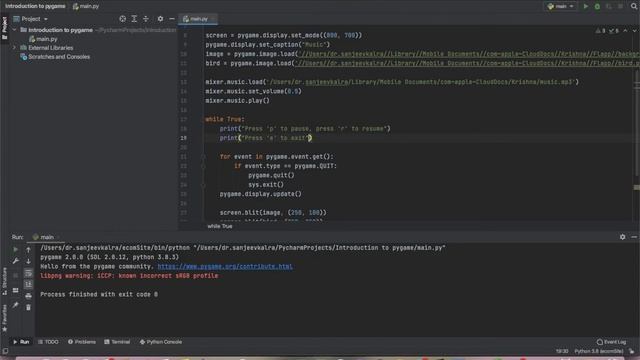This screenshot has width=640, height=360.
Task: Select Scratches and Consoles in project tree
Action: coord(59,57)
